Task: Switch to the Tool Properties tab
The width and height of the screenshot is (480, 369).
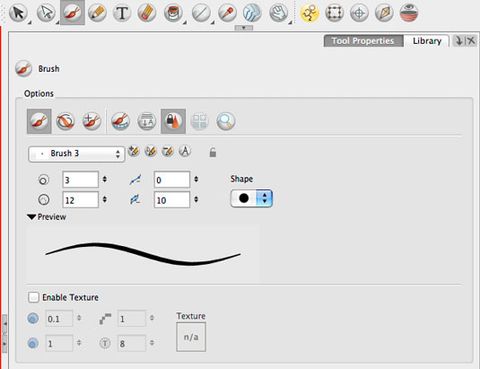Action: point(363,41)
